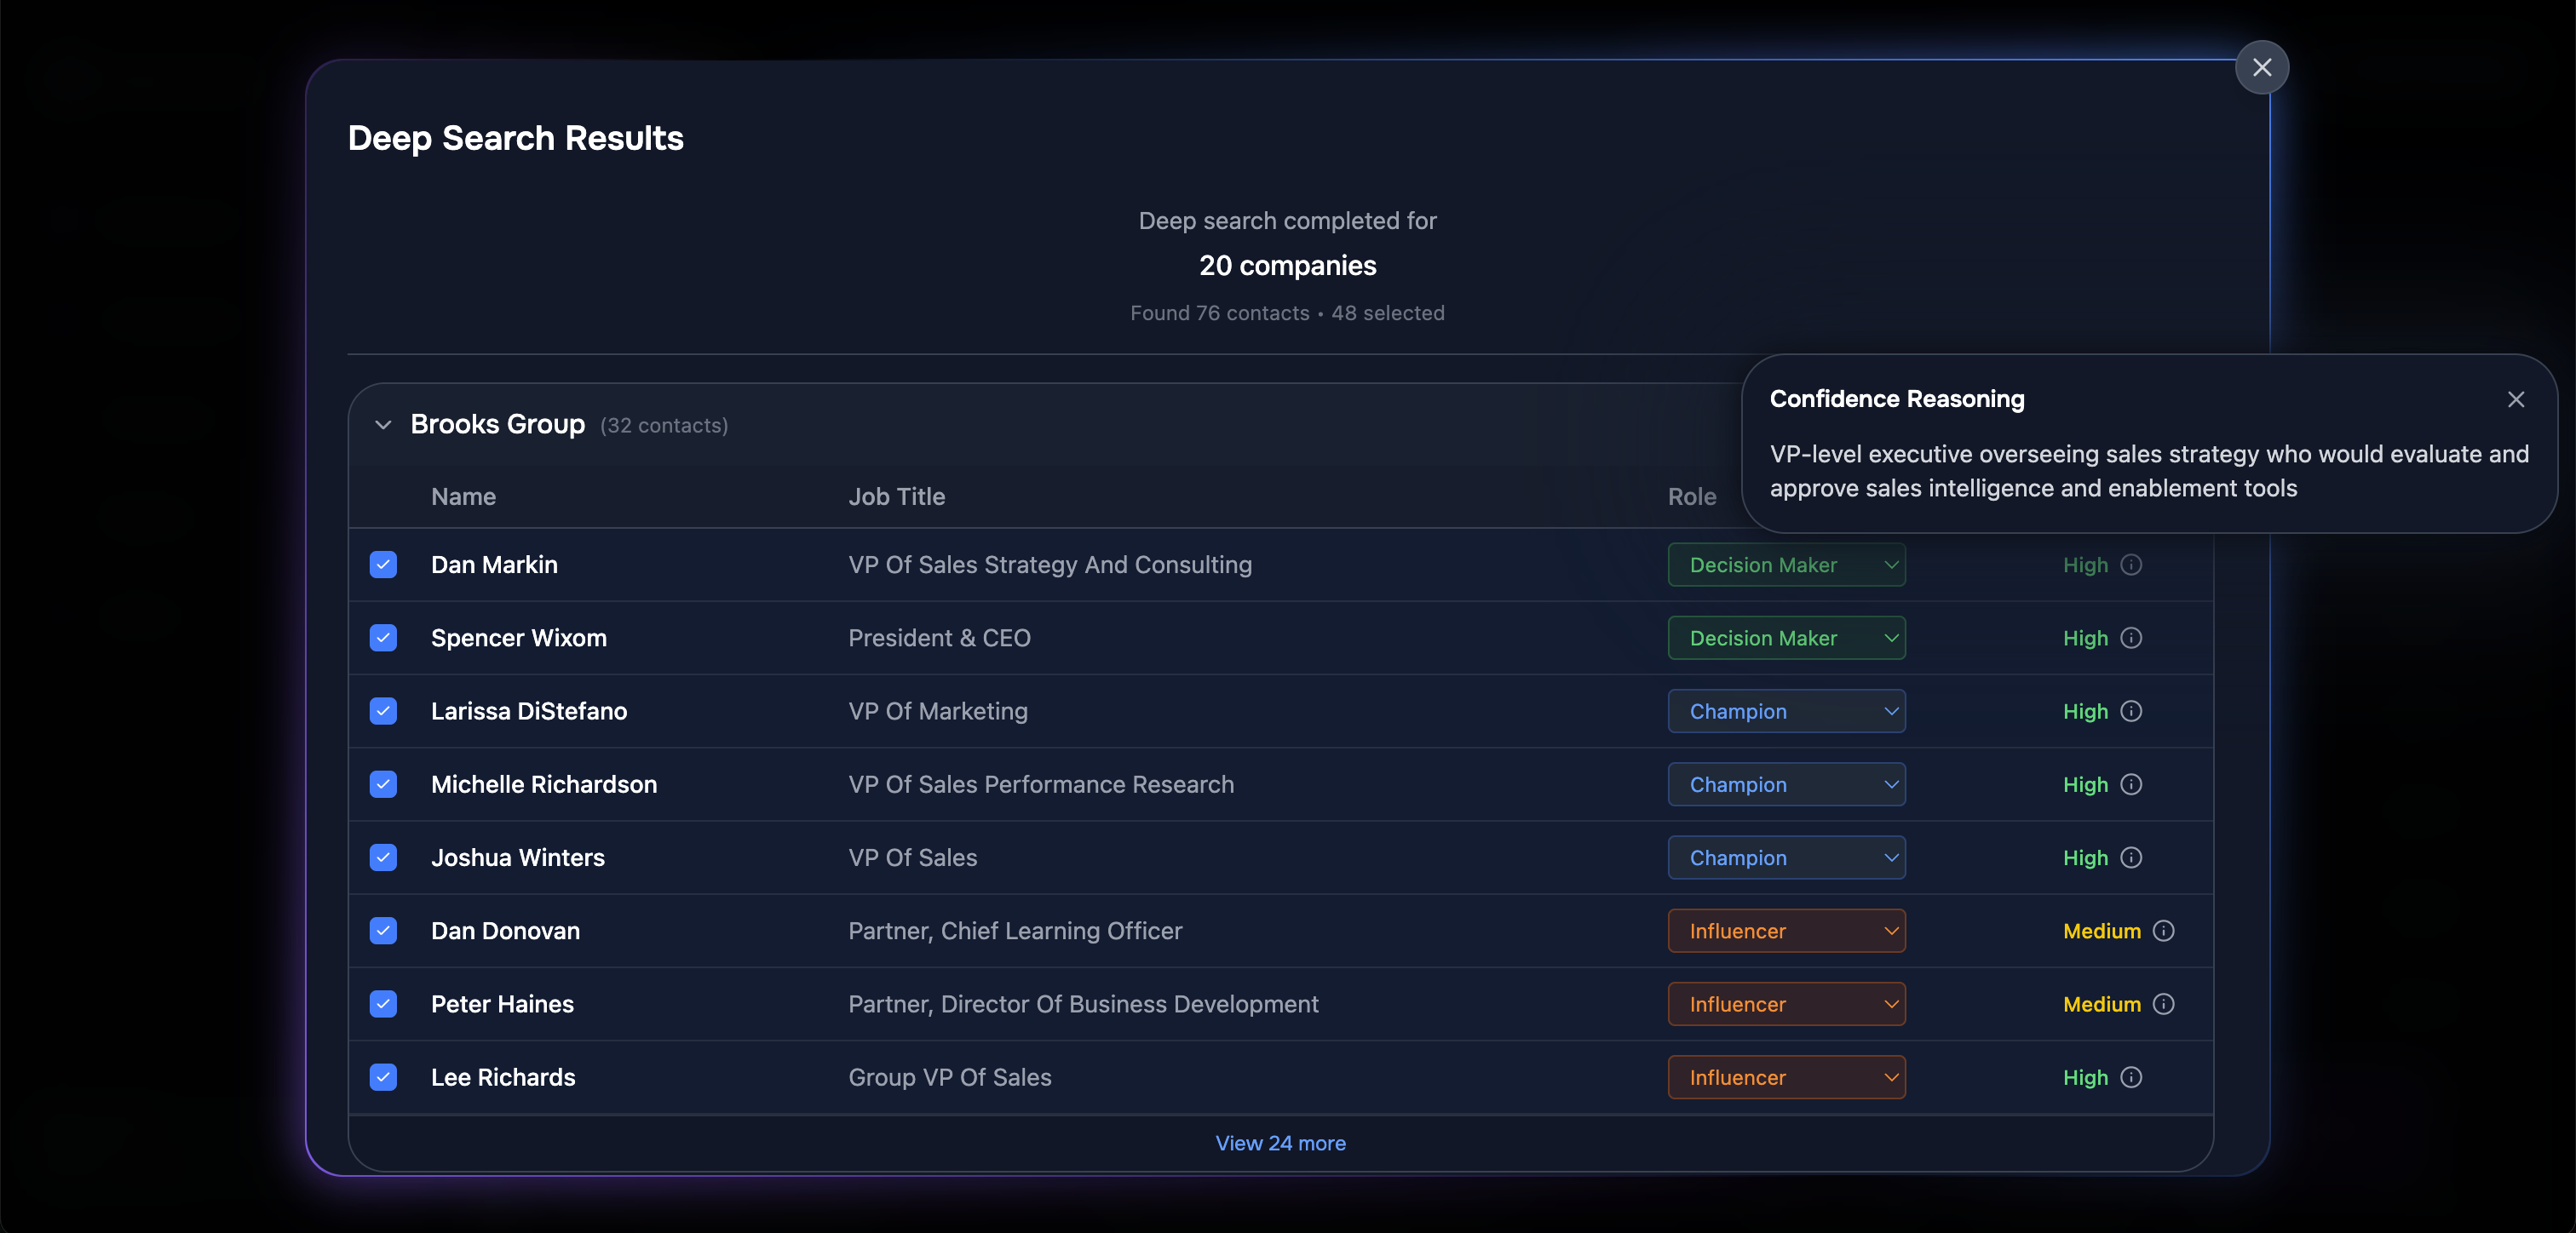Change Joshua Winters' Champion role dropdown
This screenshot has height=1233, width=2576.
tap(1786, 858)
